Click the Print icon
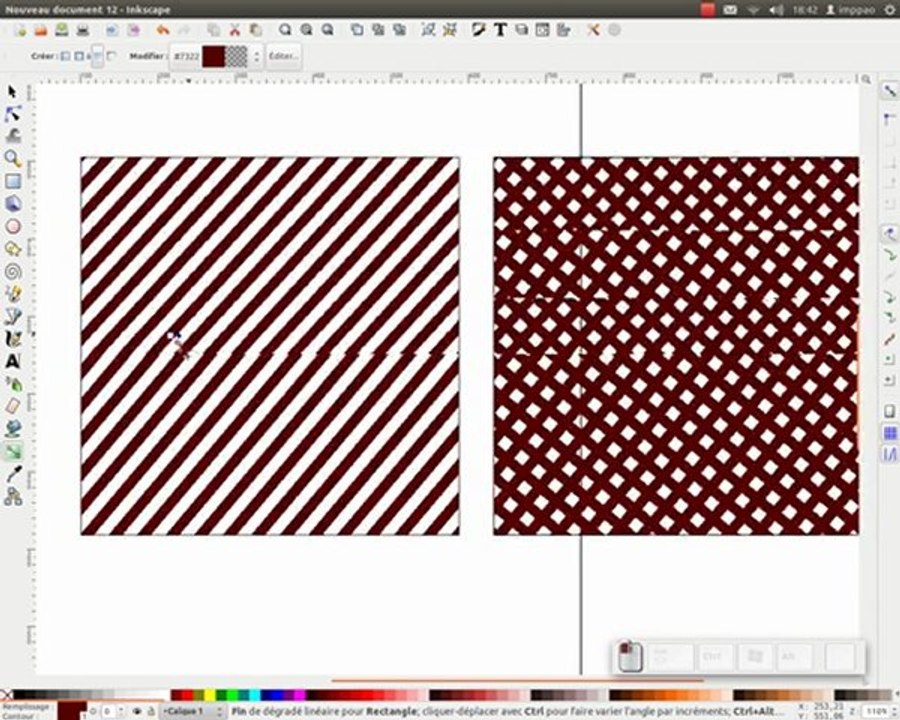The width and height of the screenshot is (900, 720). click(83, 30)
